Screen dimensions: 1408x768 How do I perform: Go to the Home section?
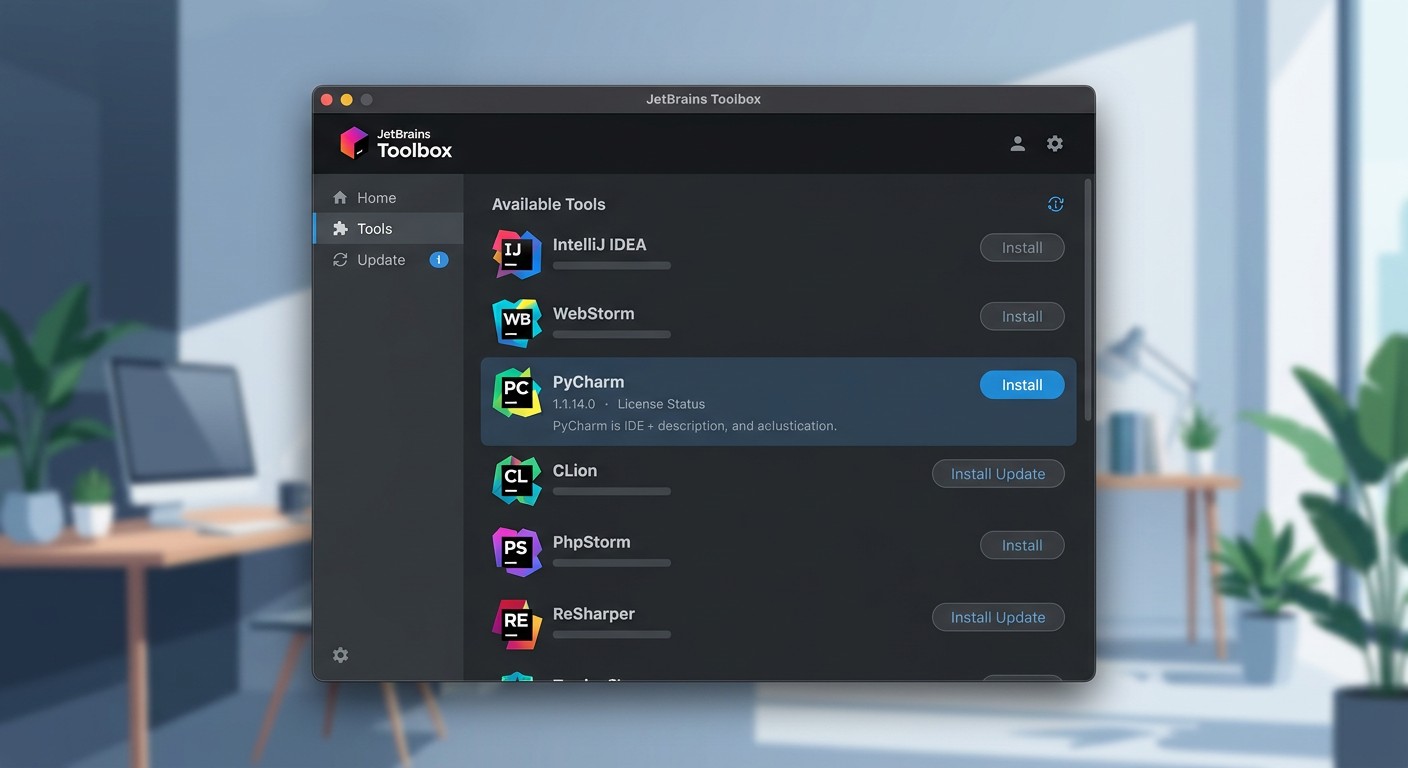(x=389, y=198)
